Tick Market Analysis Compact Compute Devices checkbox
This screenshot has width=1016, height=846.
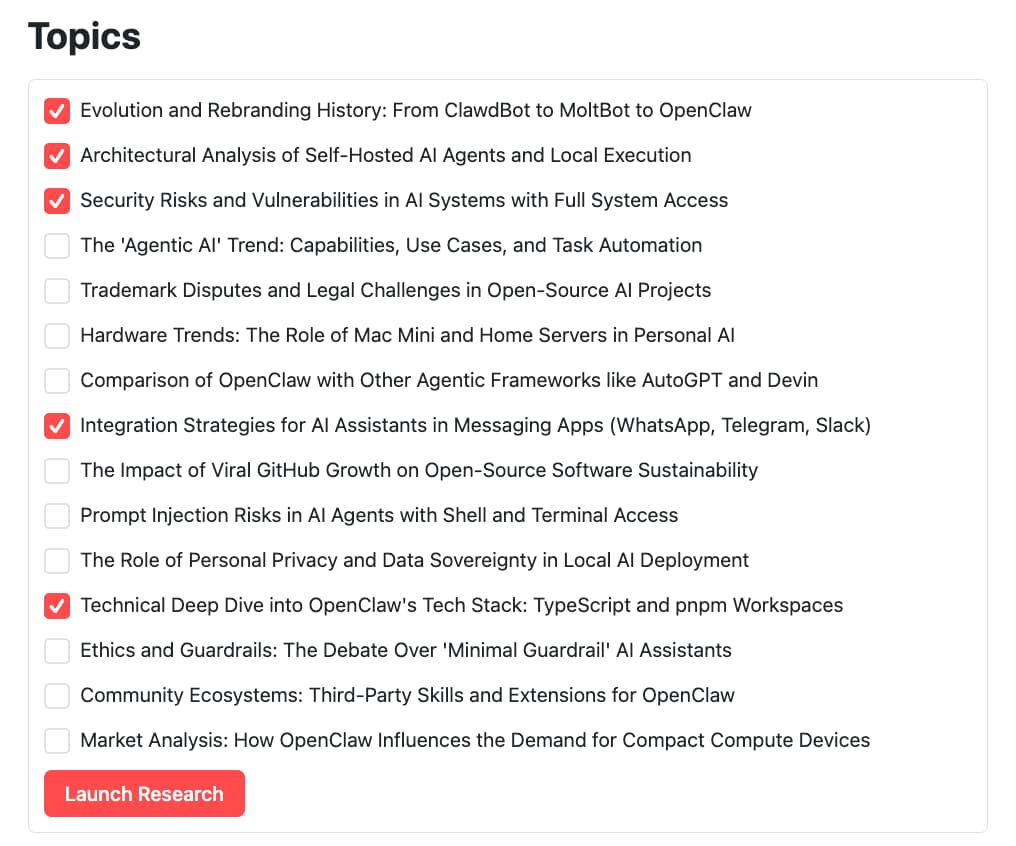(x=57, y=740)
